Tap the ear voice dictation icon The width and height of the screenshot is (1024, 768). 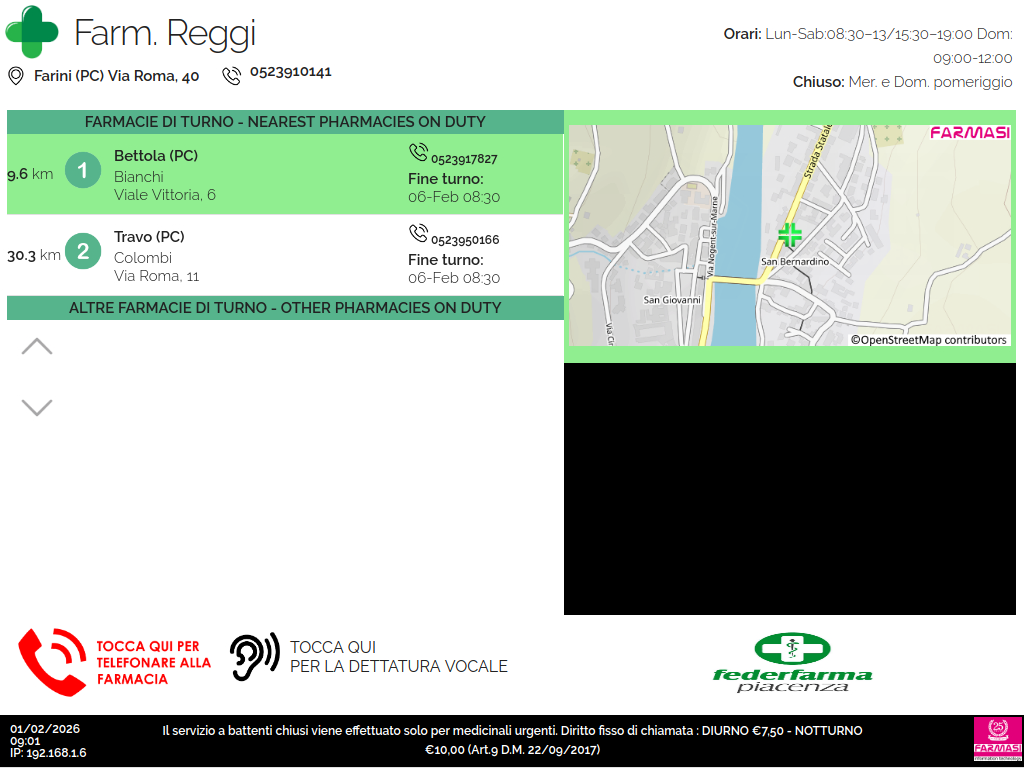pos(254,657)
